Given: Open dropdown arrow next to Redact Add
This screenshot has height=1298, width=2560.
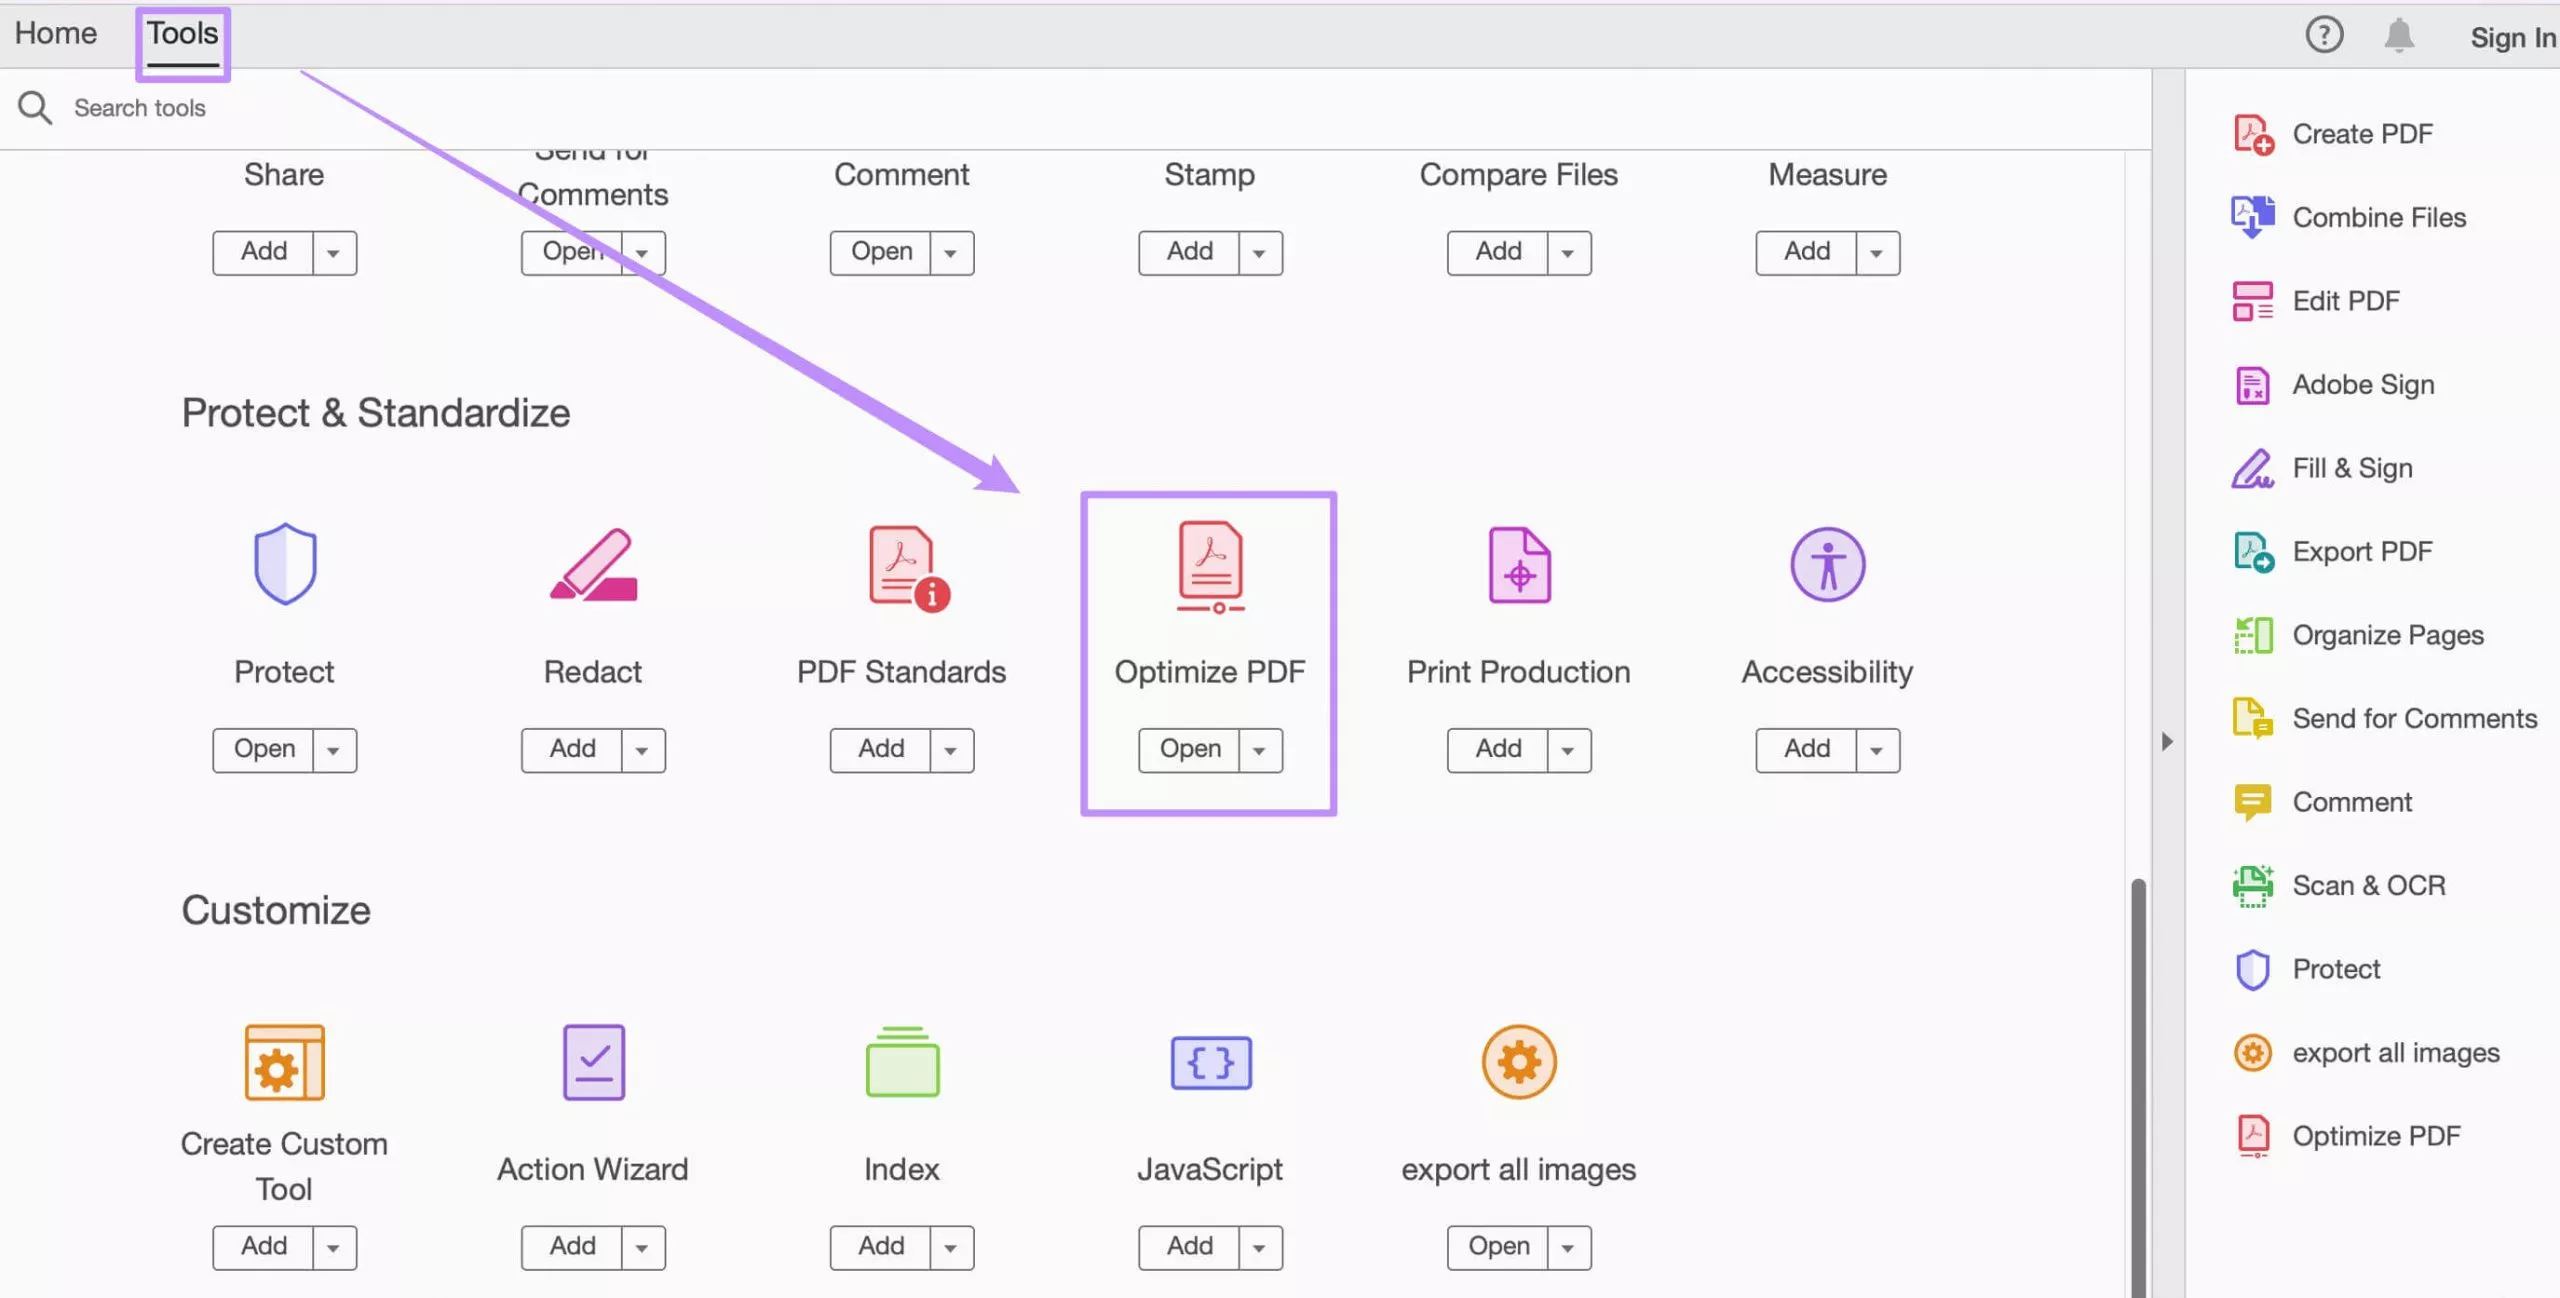Looking at the screenshot, I should click(x=642, y=750).
